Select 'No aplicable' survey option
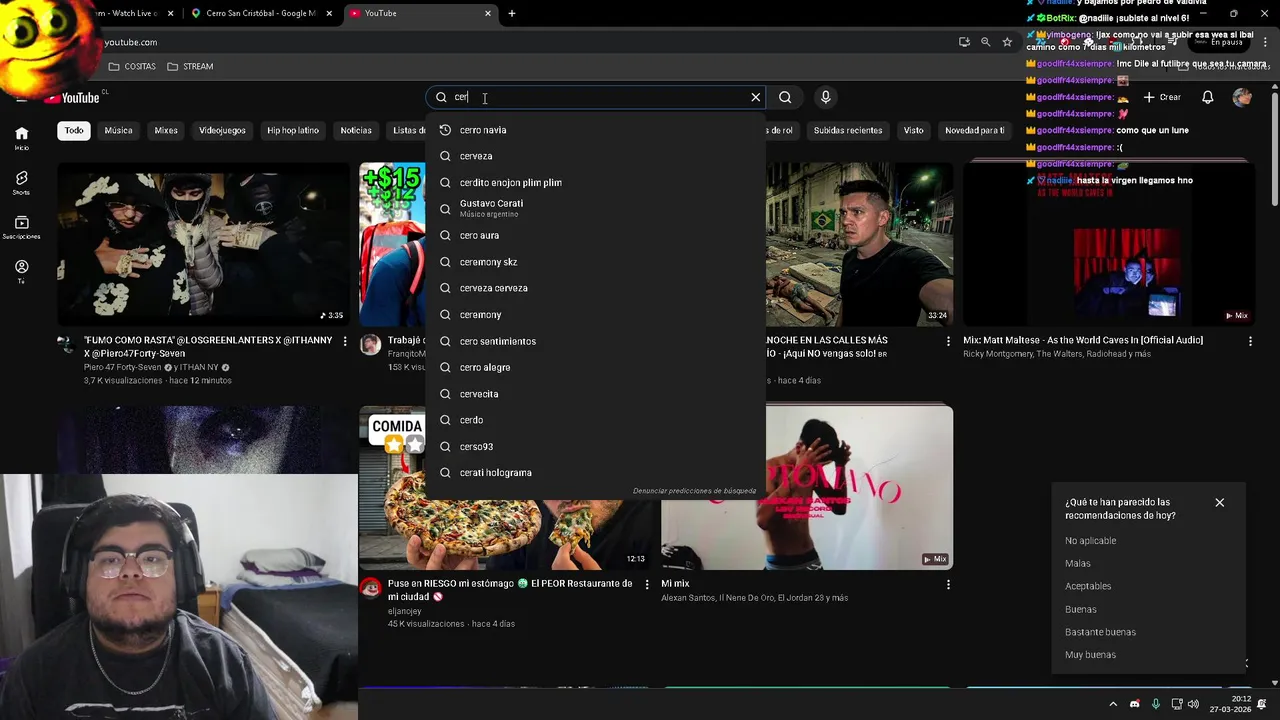Image resolution: width=1280 pixels, height=720 pixels. tap(1090, 541)
